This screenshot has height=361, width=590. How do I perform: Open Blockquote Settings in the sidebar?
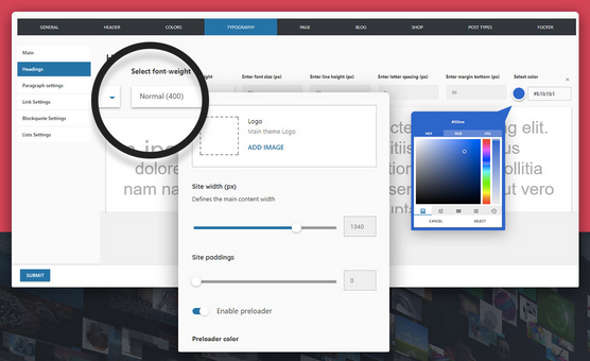54,118
